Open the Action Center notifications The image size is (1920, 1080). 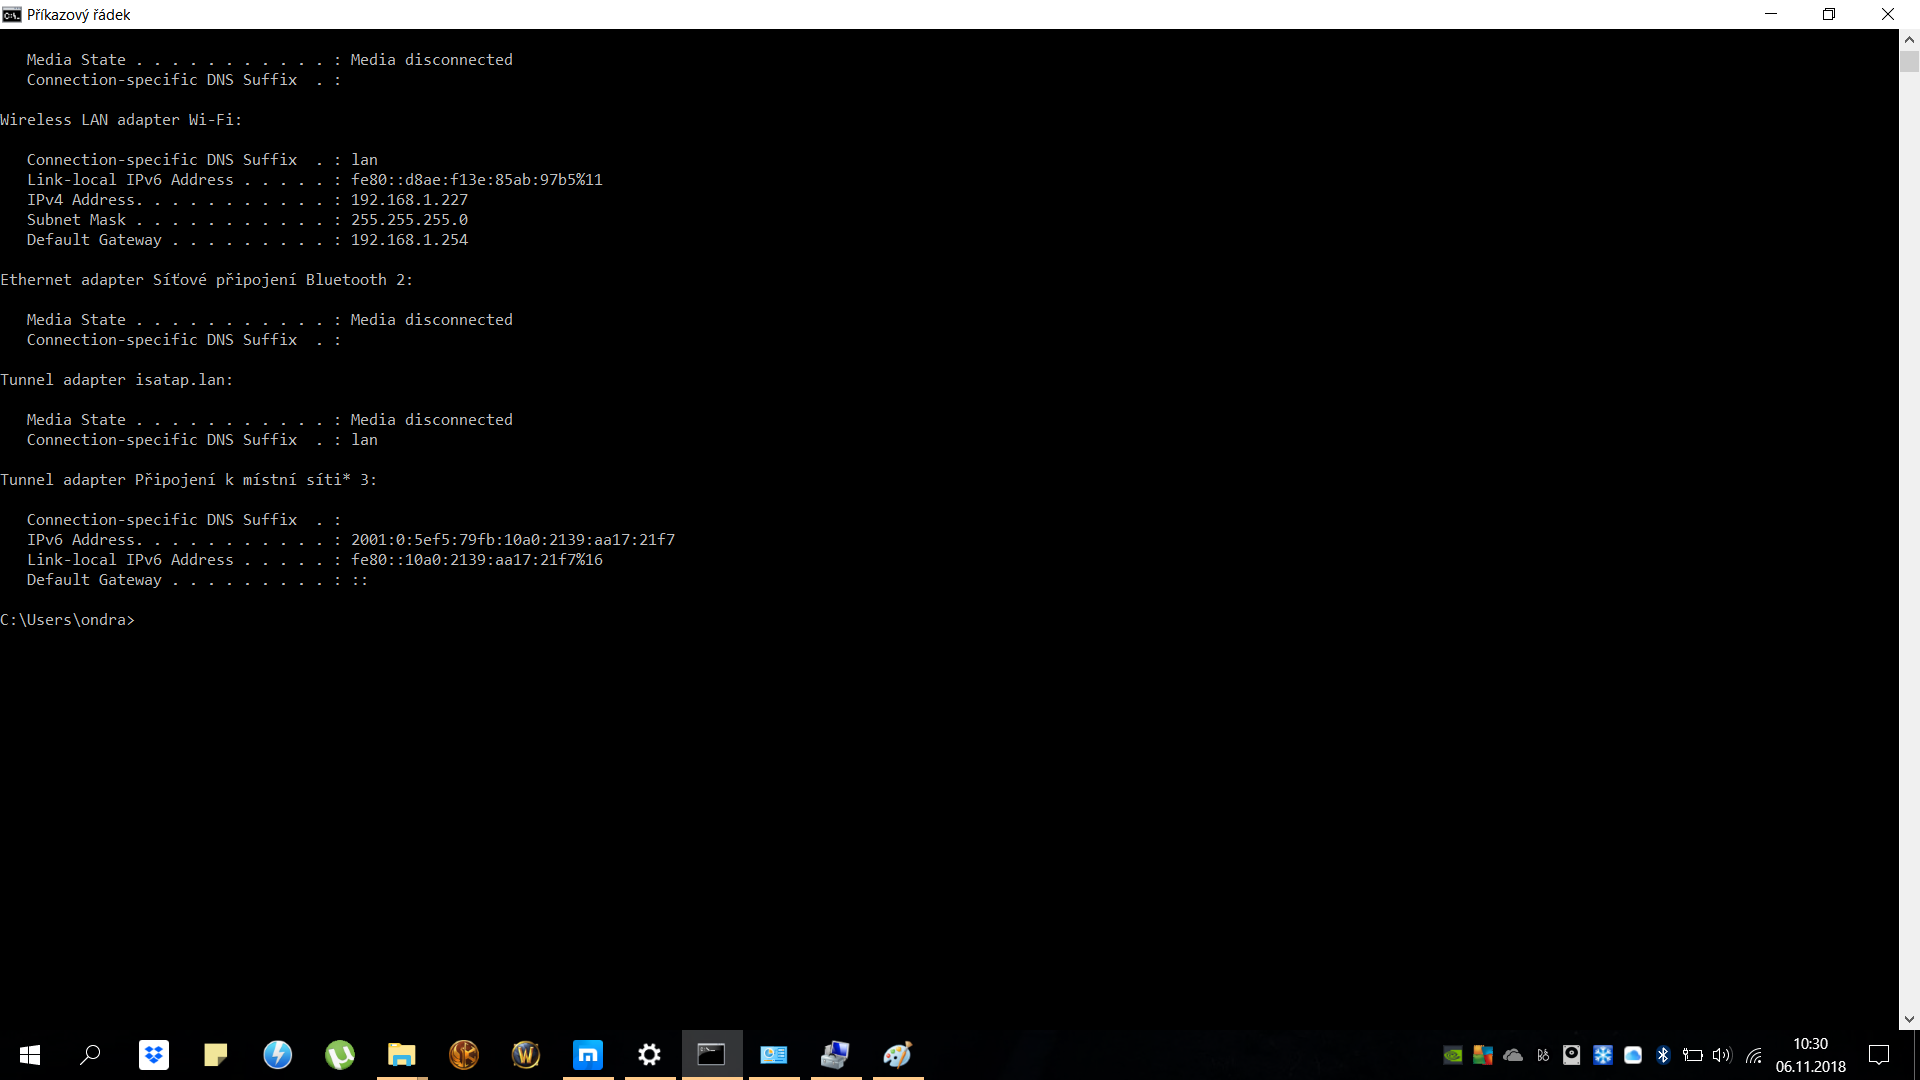(x=1879, y=1055)
